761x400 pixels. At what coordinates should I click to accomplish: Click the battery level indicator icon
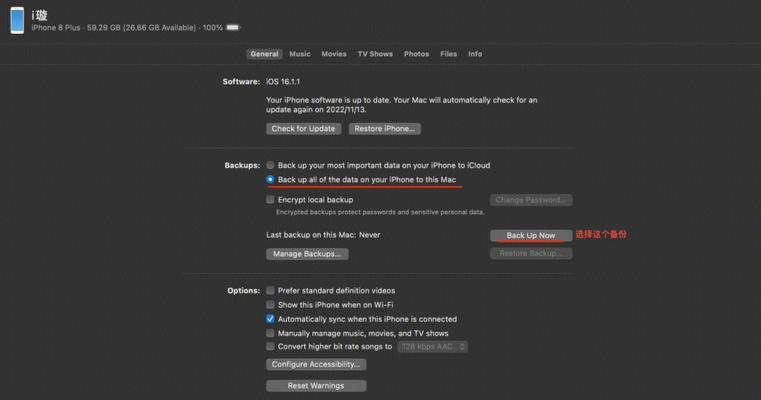tap(233, 28)
